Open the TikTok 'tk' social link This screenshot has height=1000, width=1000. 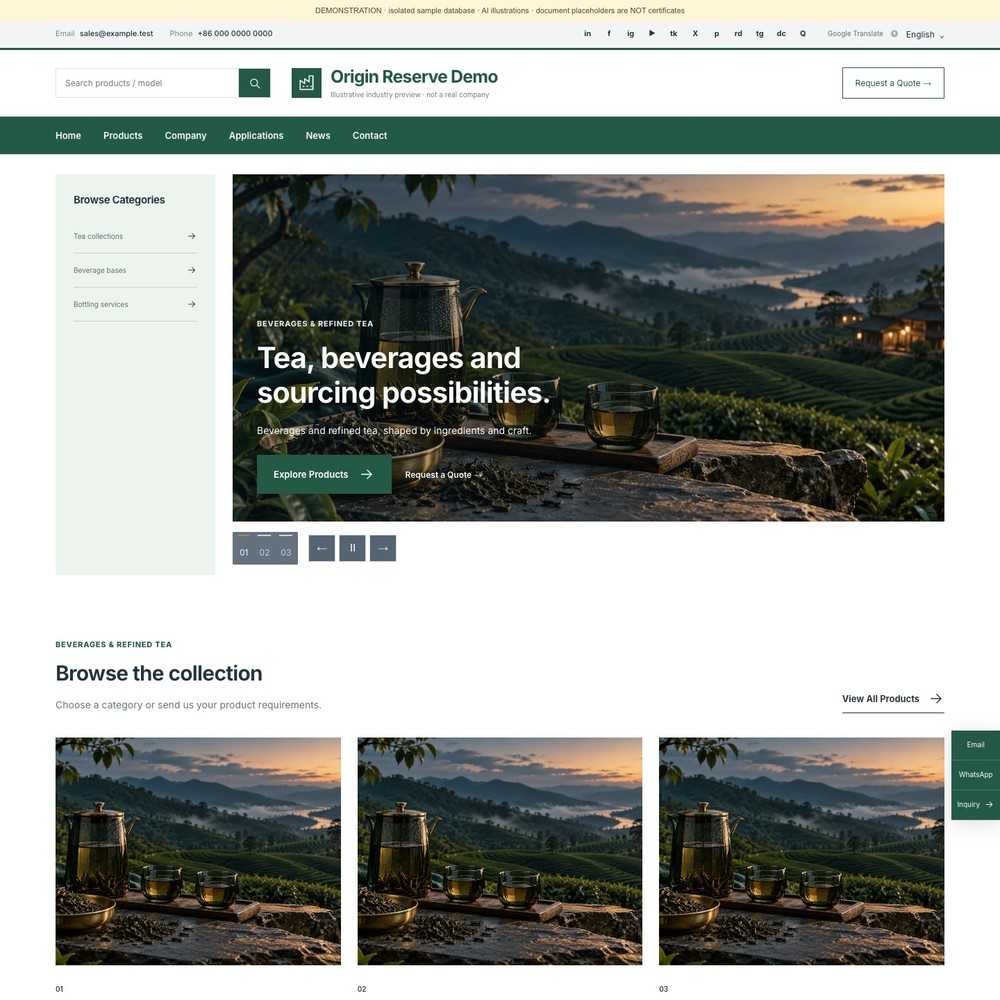coord(673,34)
